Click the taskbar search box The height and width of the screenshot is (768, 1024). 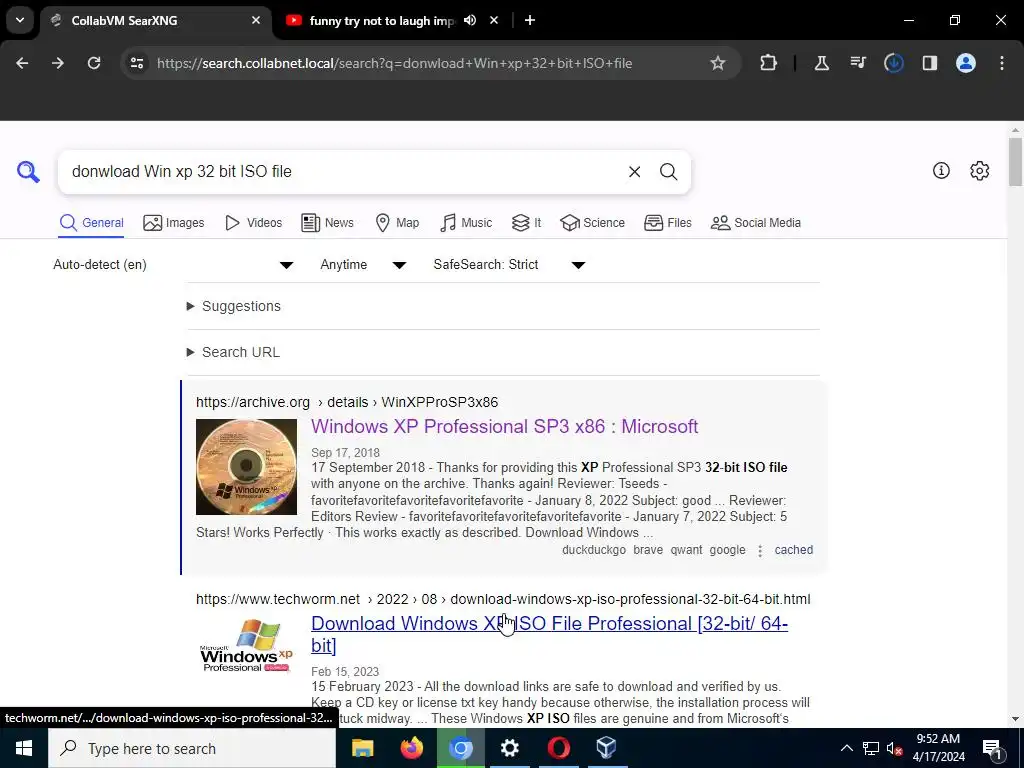pyautogui.click(x=192, y=748)
